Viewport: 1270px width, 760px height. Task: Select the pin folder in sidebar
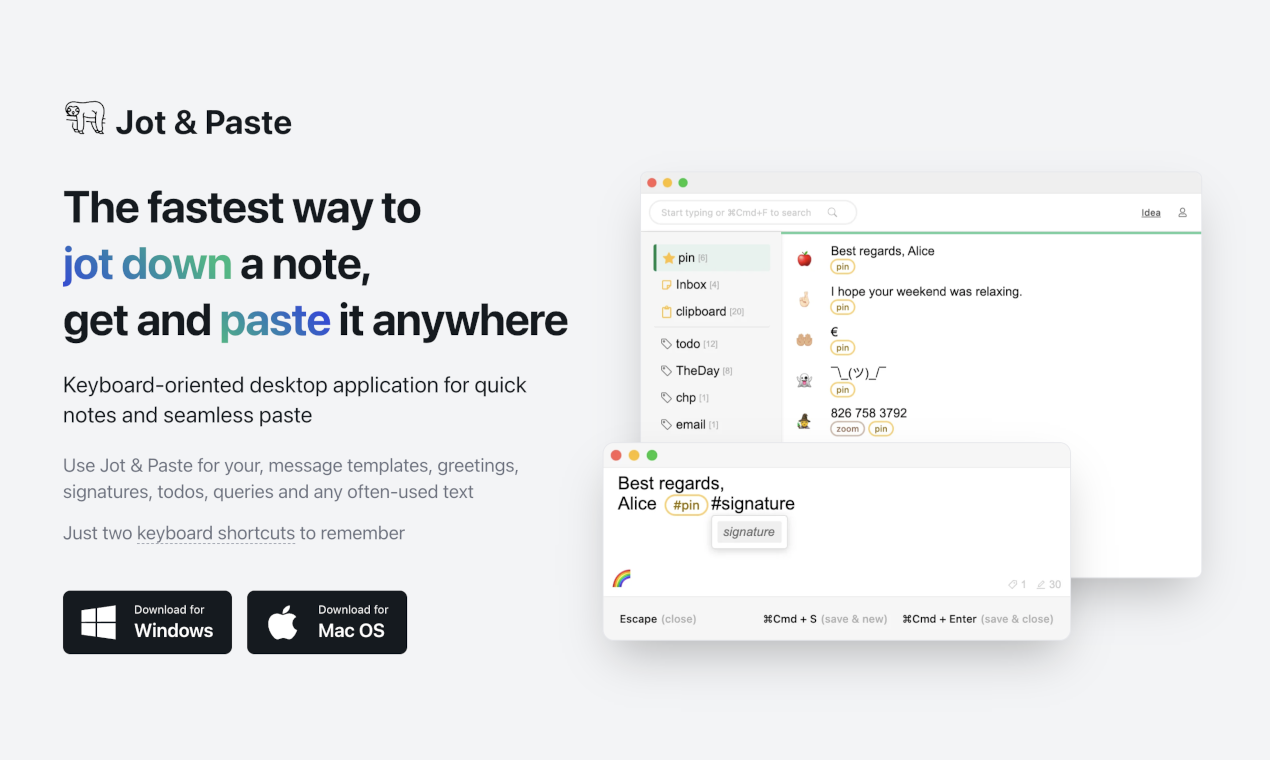pos(712,258)
